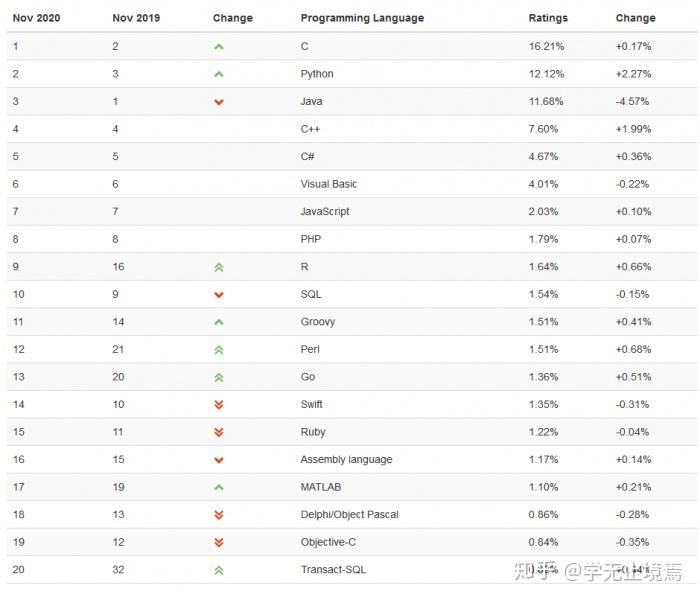This screenshot has height=600, width=700.
Task: Click the double red arrow beside Objective-C
Action: (219, 543)
